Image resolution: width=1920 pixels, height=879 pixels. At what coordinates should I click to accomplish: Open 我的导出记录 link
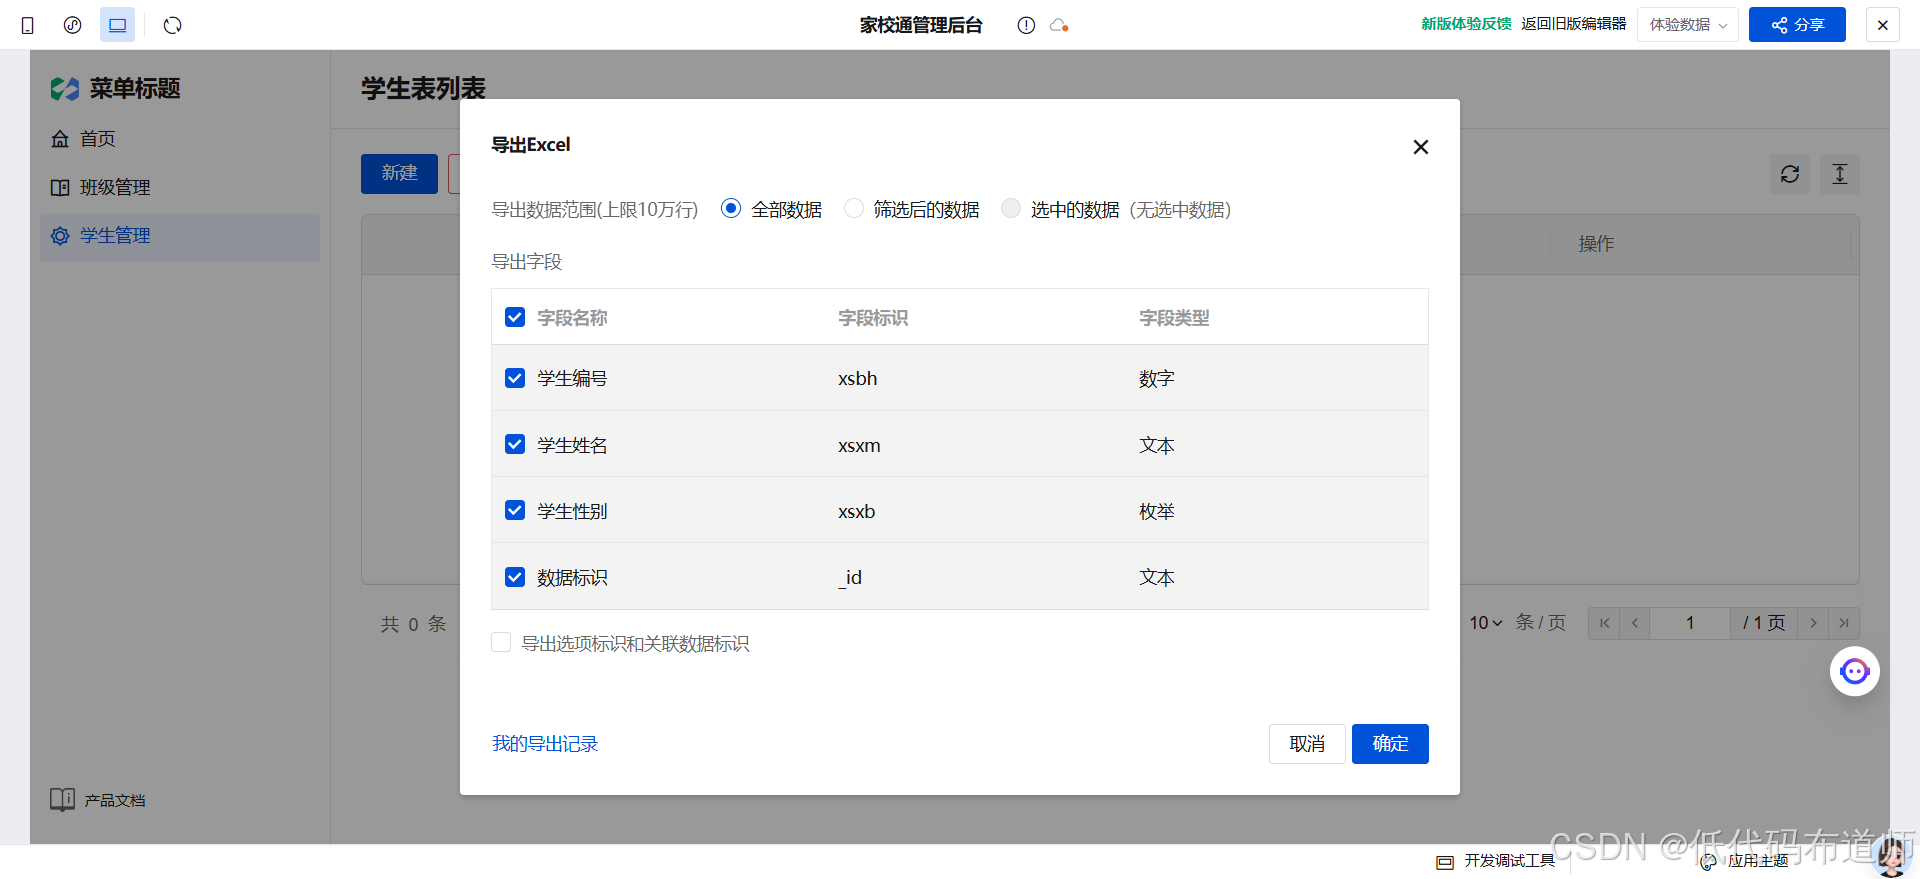click(545, 744)
